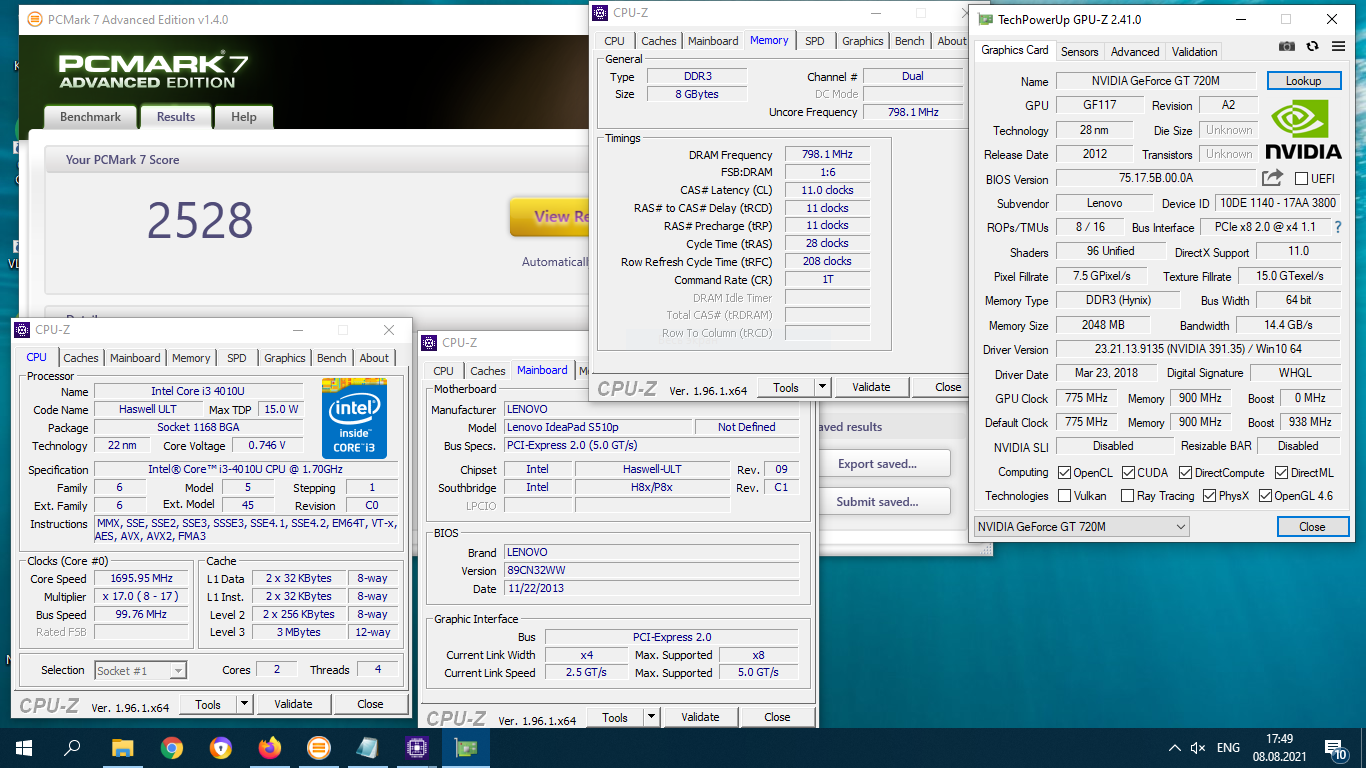Open Tools dropdown arrow in CPU-Z Mainboard window
This screenshot has width=1366, height=768.
(652, 717)
